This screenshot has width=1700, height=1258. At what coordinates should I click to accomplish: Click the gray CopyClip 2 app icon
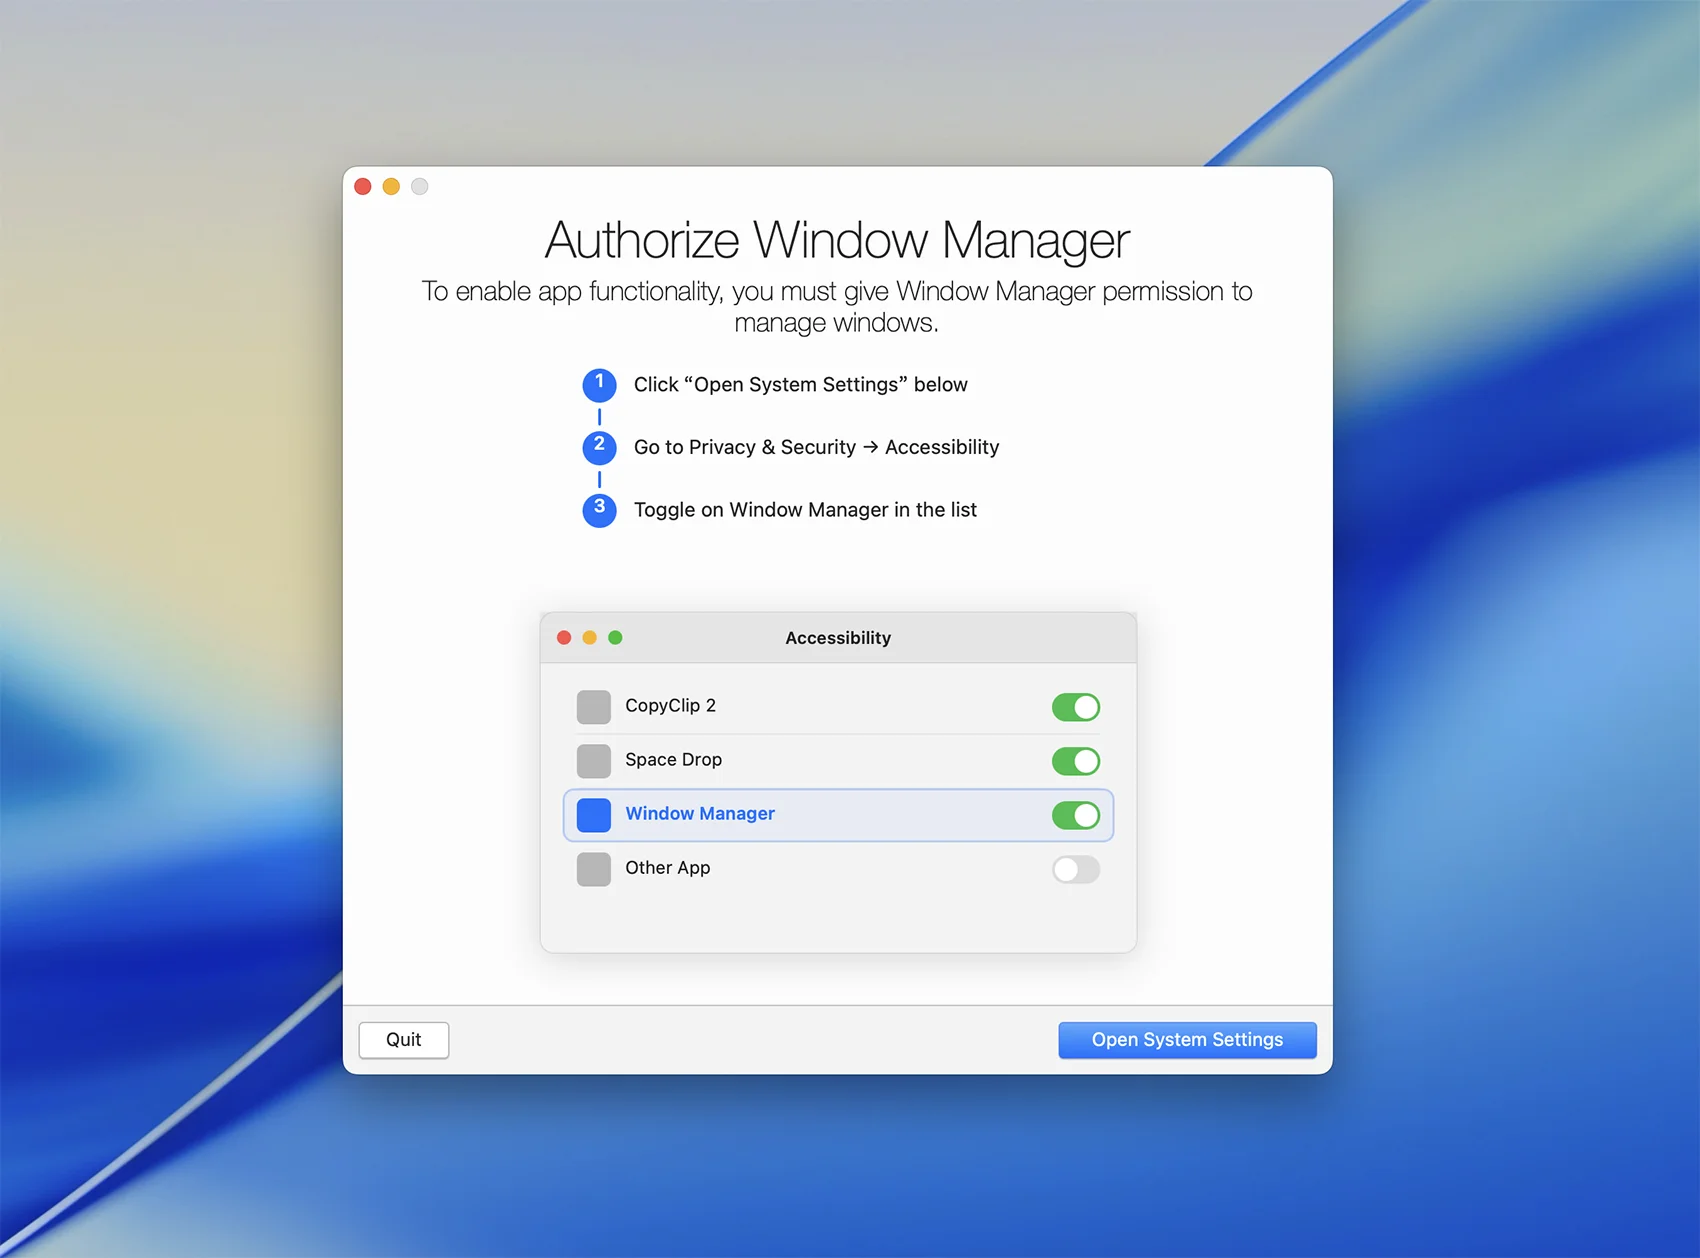click(593, 707)
